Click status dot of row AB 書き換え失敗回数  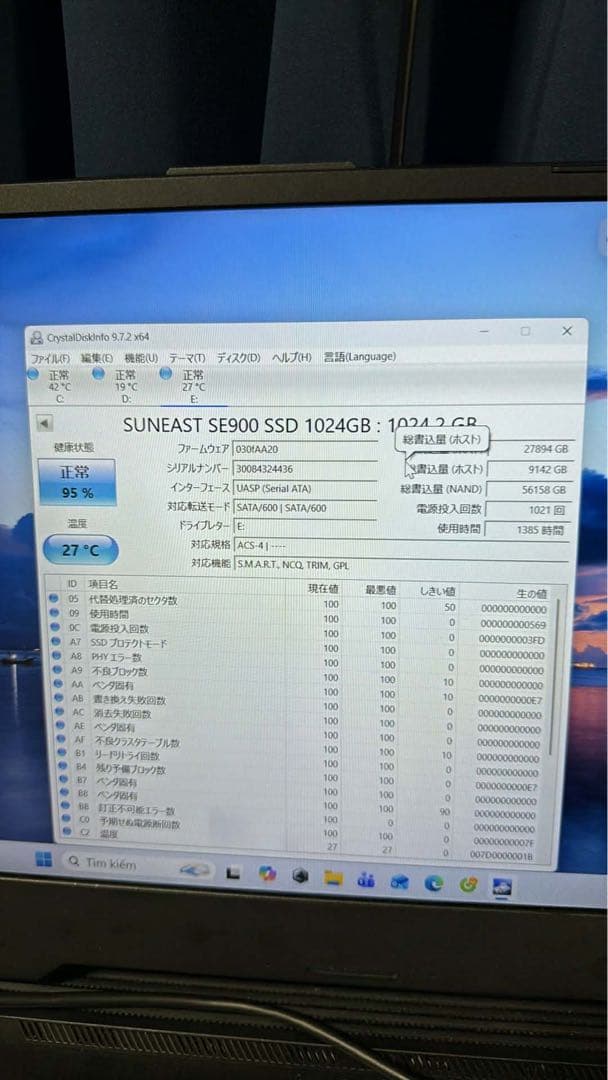point(58,699)
